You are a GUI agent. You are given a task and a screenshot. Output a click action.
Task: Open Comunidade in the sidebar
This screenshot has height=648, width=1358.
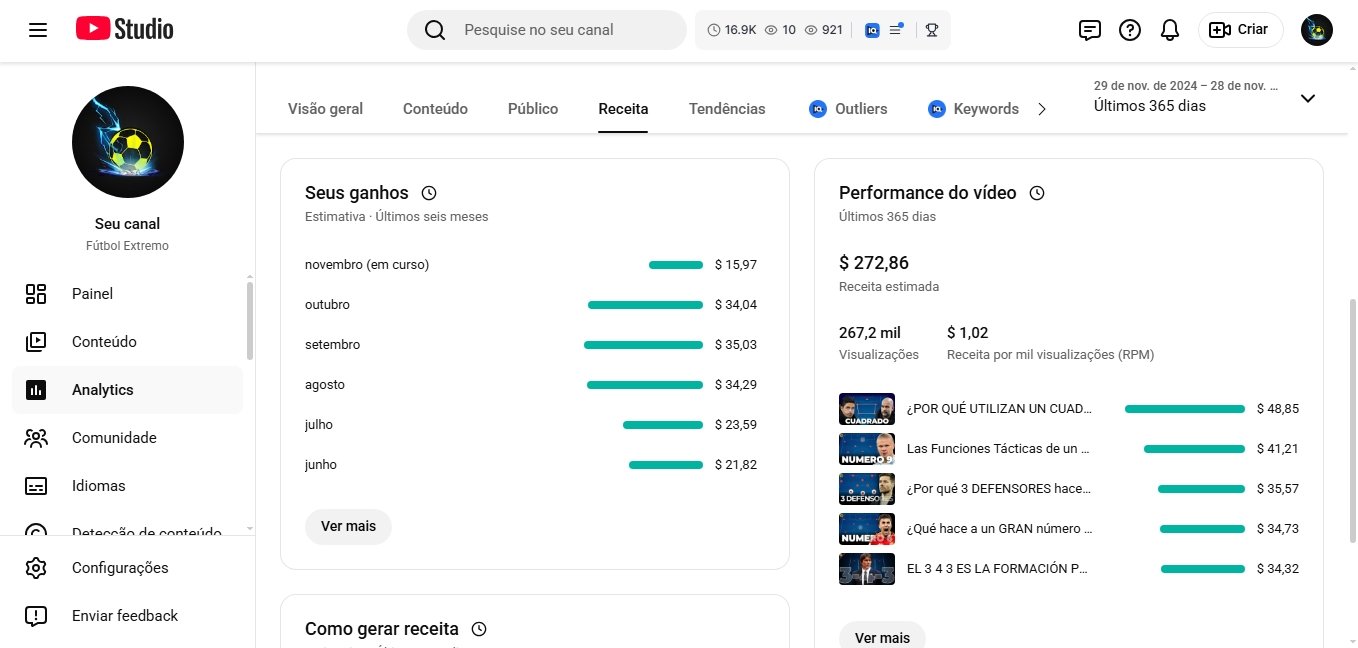click(x=114, y=438)
